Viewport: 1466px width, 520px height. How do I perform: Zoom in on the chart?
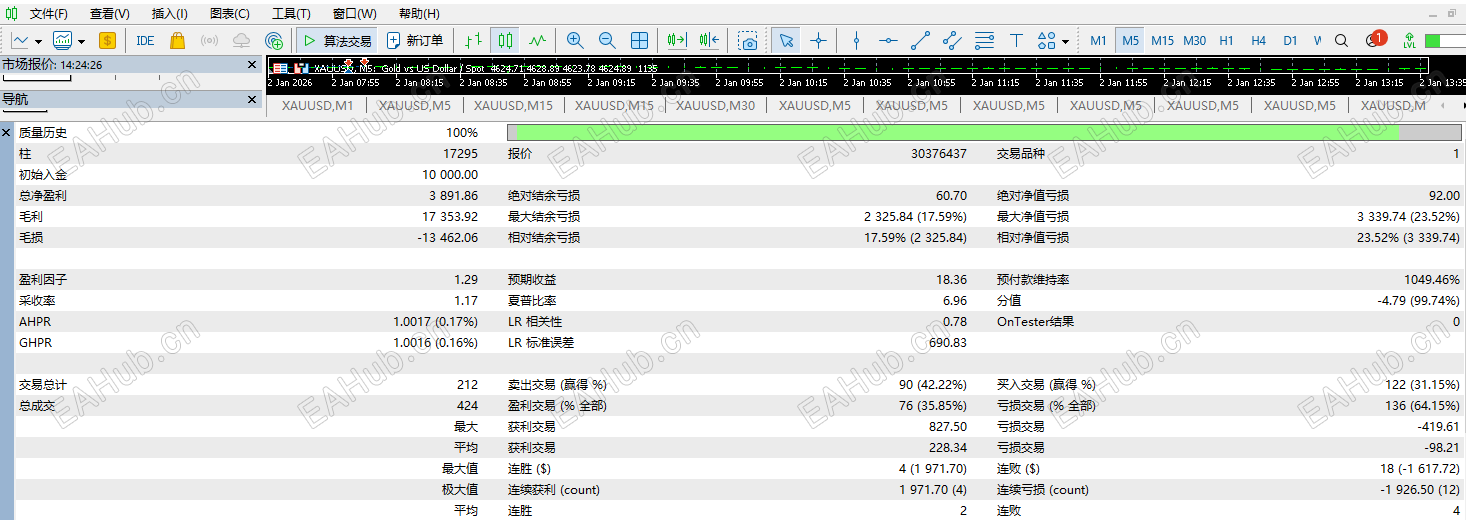click(x=575, y=41)
